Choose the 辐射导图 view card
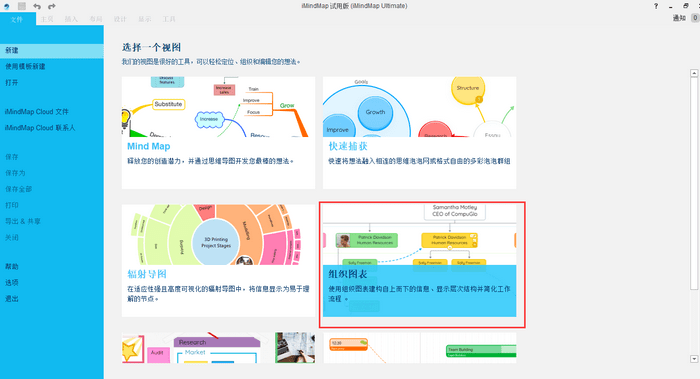The image size is (700, 379). coord(218,261)
